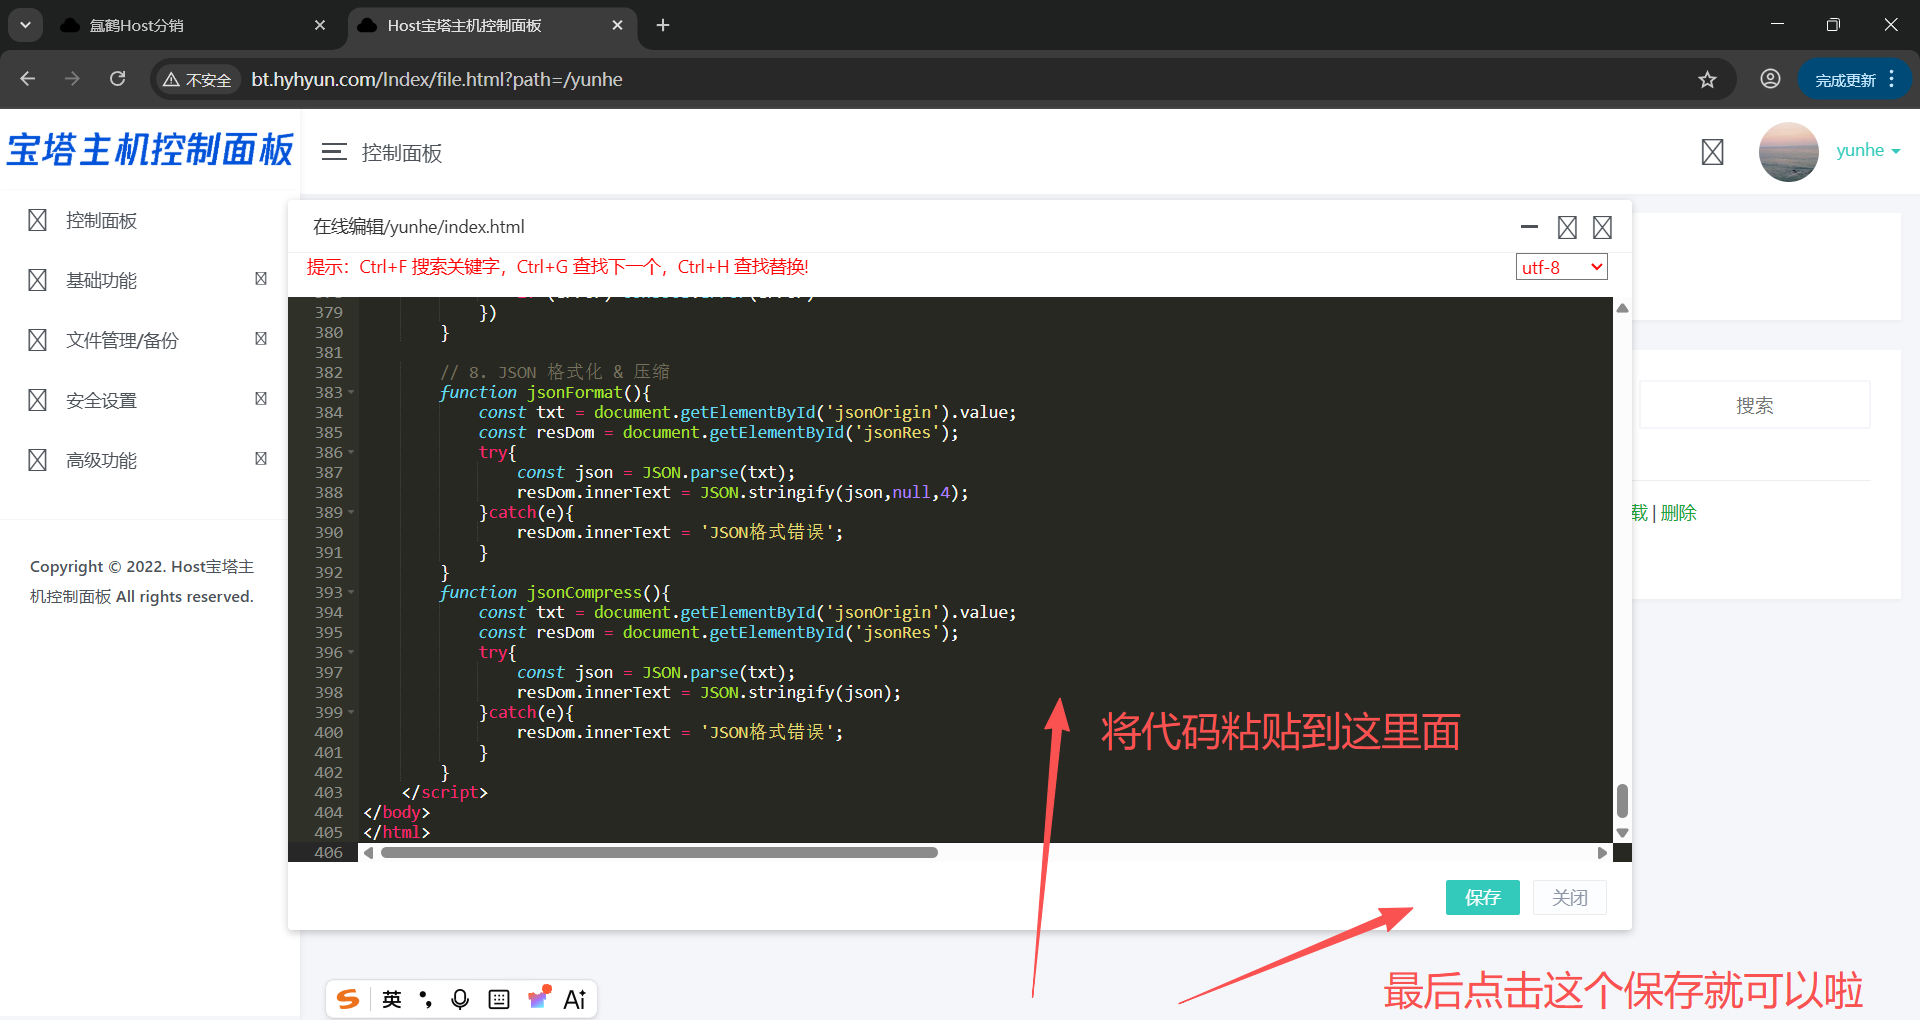
Task: Open the IME skin box icon
Action: 539,998
